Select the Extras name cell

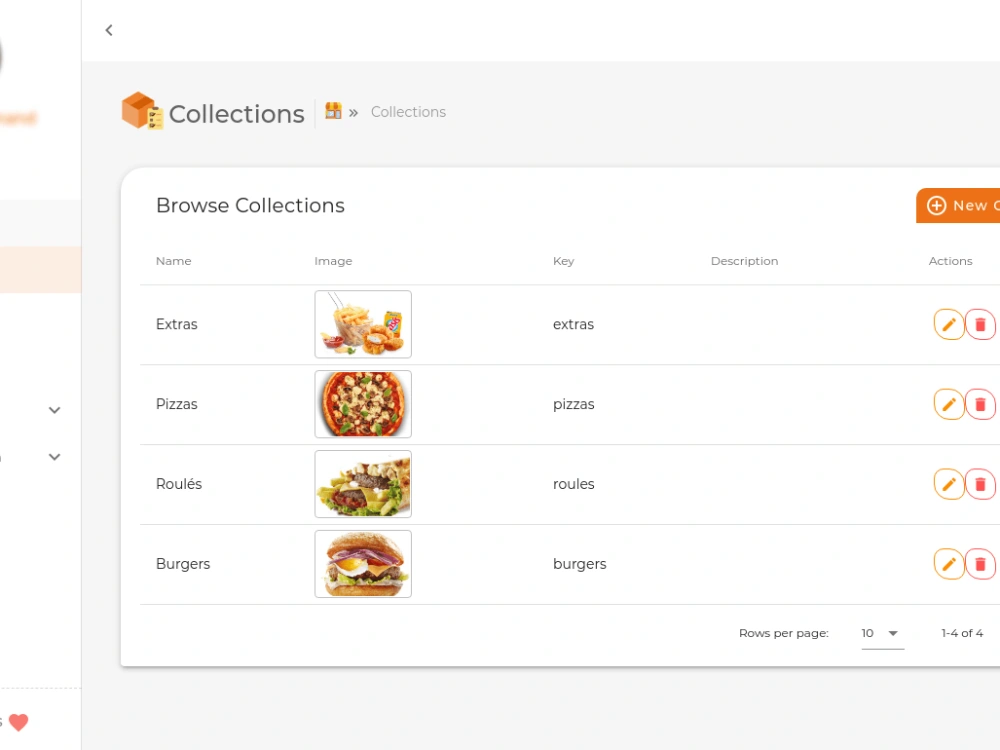177,324
